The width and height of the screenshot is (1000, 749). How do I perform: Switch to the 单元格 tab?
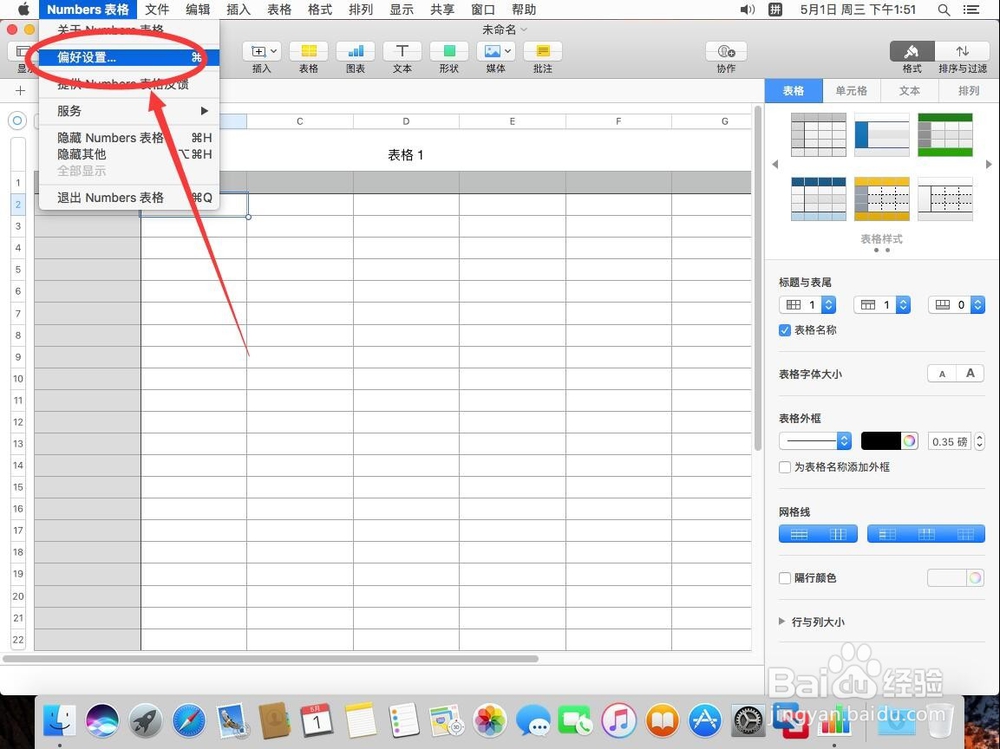(x=851, y=89)
